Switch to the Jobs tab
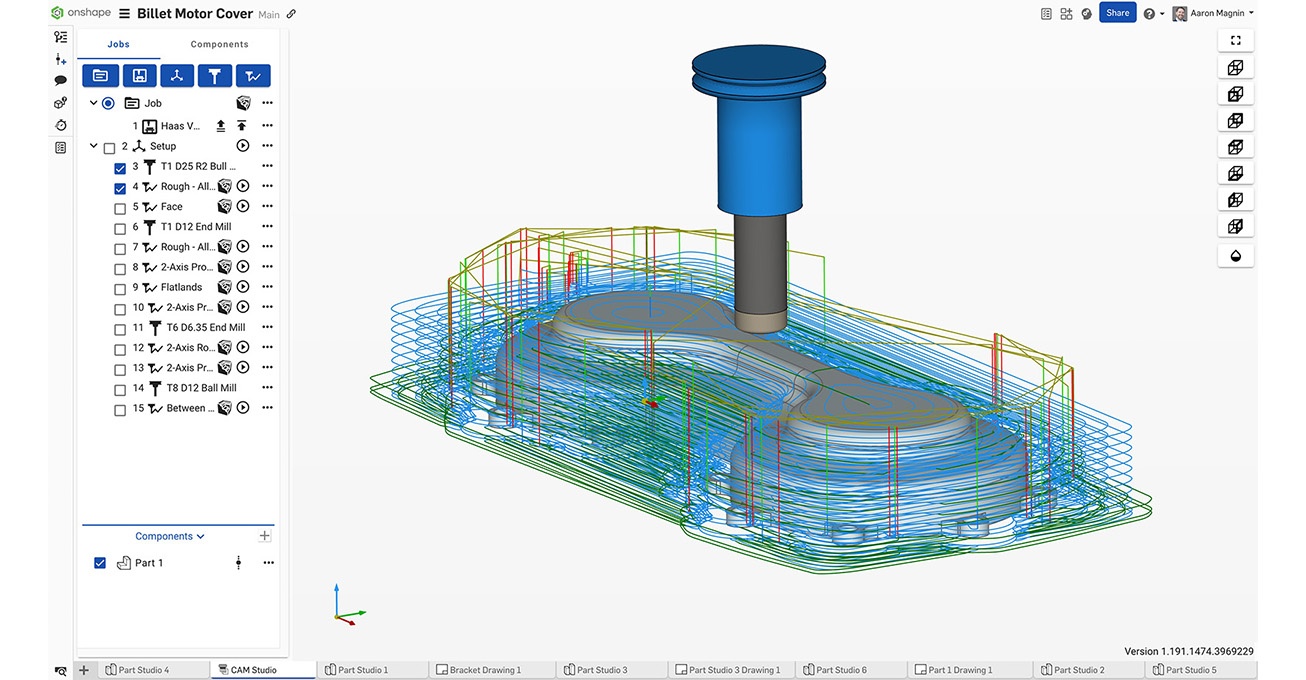Image resolution: width=1306 pixels, height=680 pixels. point(119,44)
